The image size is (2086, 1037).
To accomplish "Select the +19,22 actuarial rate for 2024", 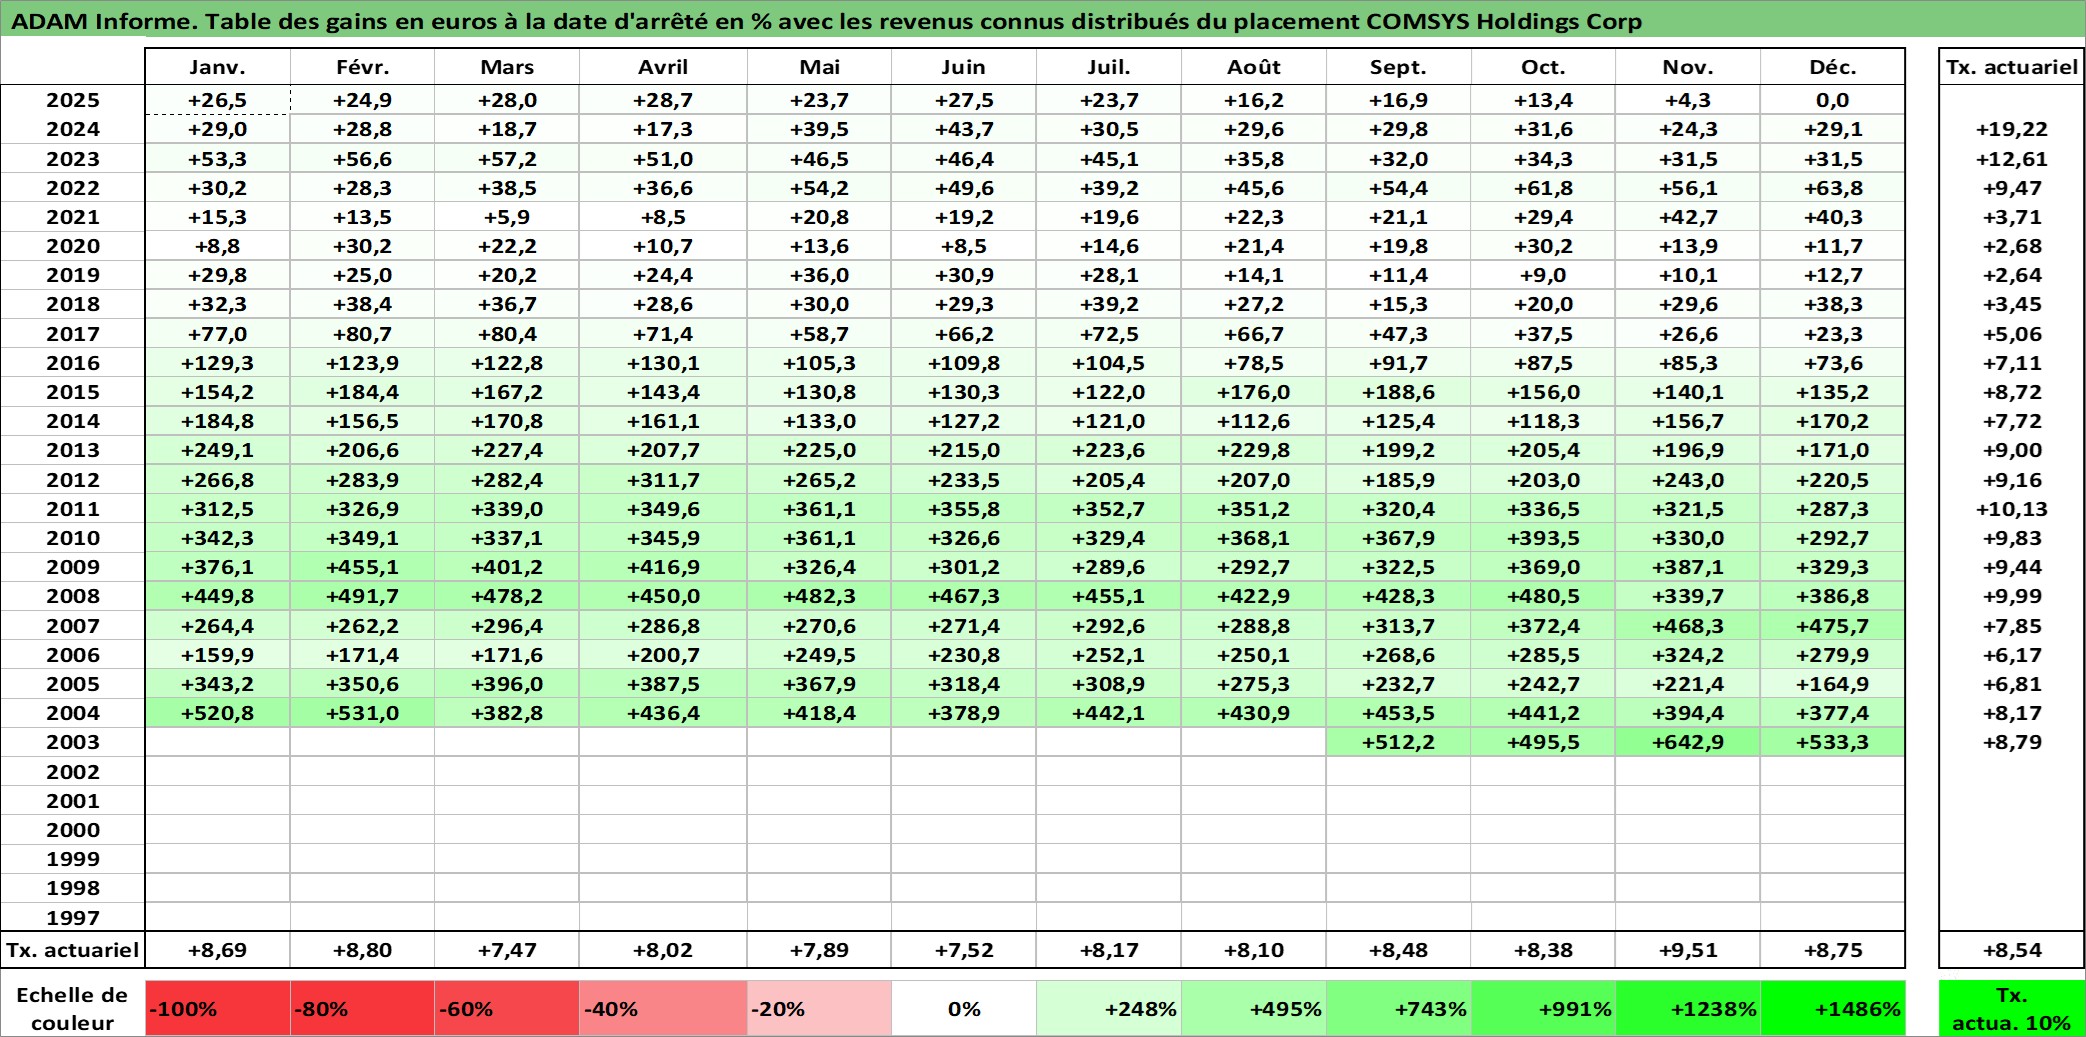I will tap(2011, 129).
